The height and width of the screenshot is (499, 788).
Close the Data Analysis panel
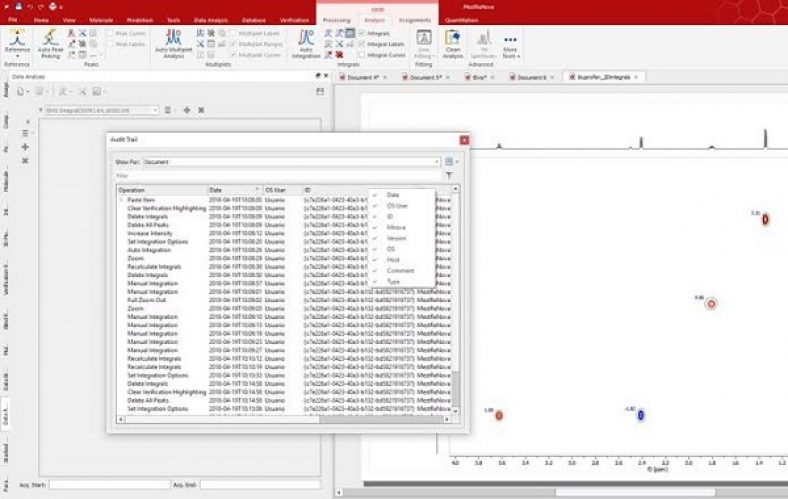click(x=326, y=76)
